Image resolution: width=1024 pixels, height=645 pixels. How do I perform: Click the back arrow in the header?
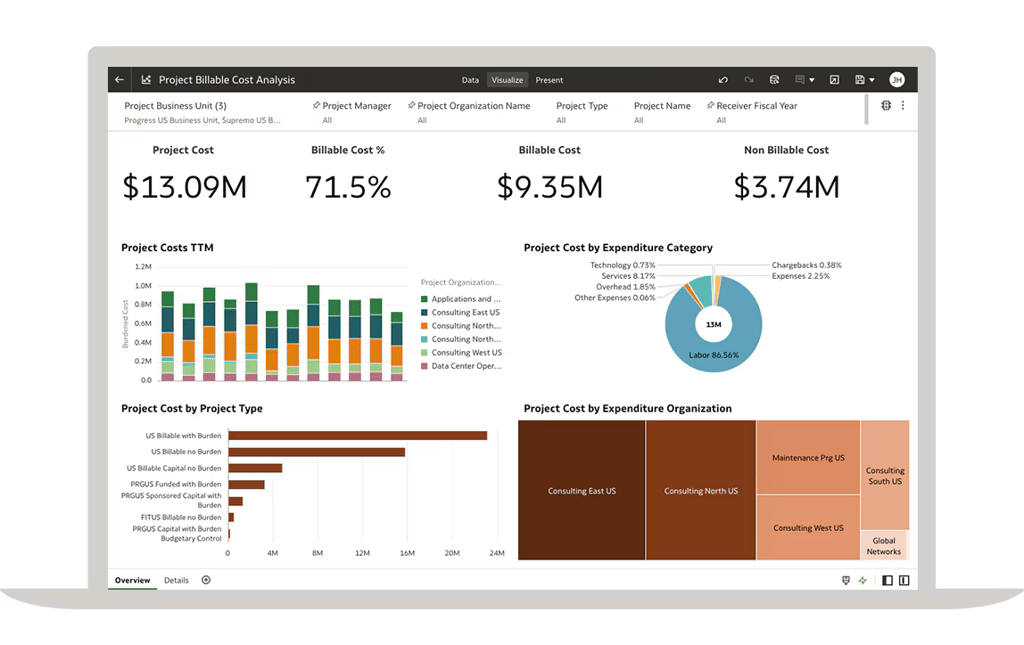[120, 80]
